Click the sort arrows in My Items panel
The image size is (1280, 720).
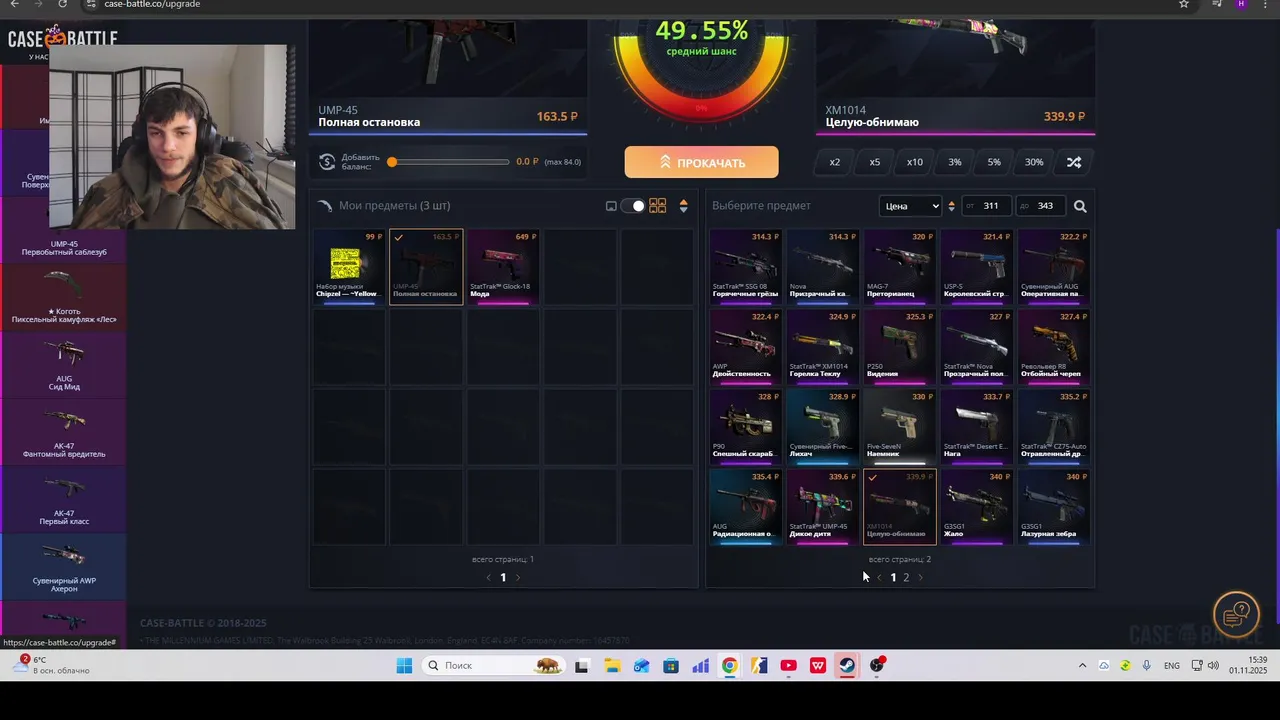click(x=683, y=206)
